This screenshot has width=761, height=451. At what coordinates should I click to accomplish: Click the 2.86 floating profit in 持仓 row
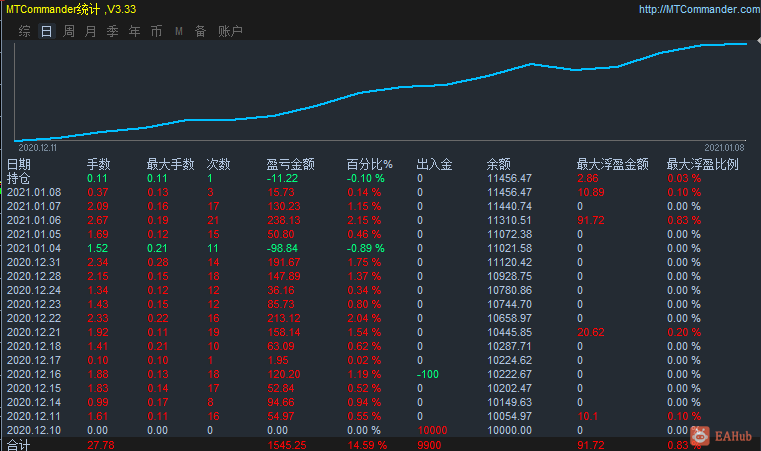588,178
